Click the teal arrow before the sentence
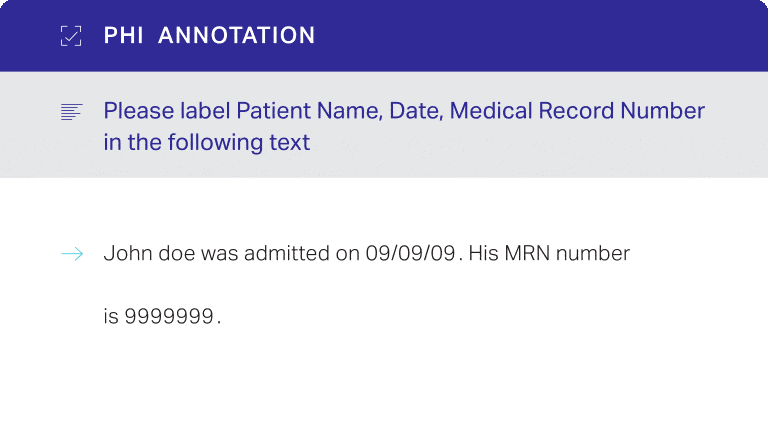This screenshot has height=432, width=768. coord(71,254)
